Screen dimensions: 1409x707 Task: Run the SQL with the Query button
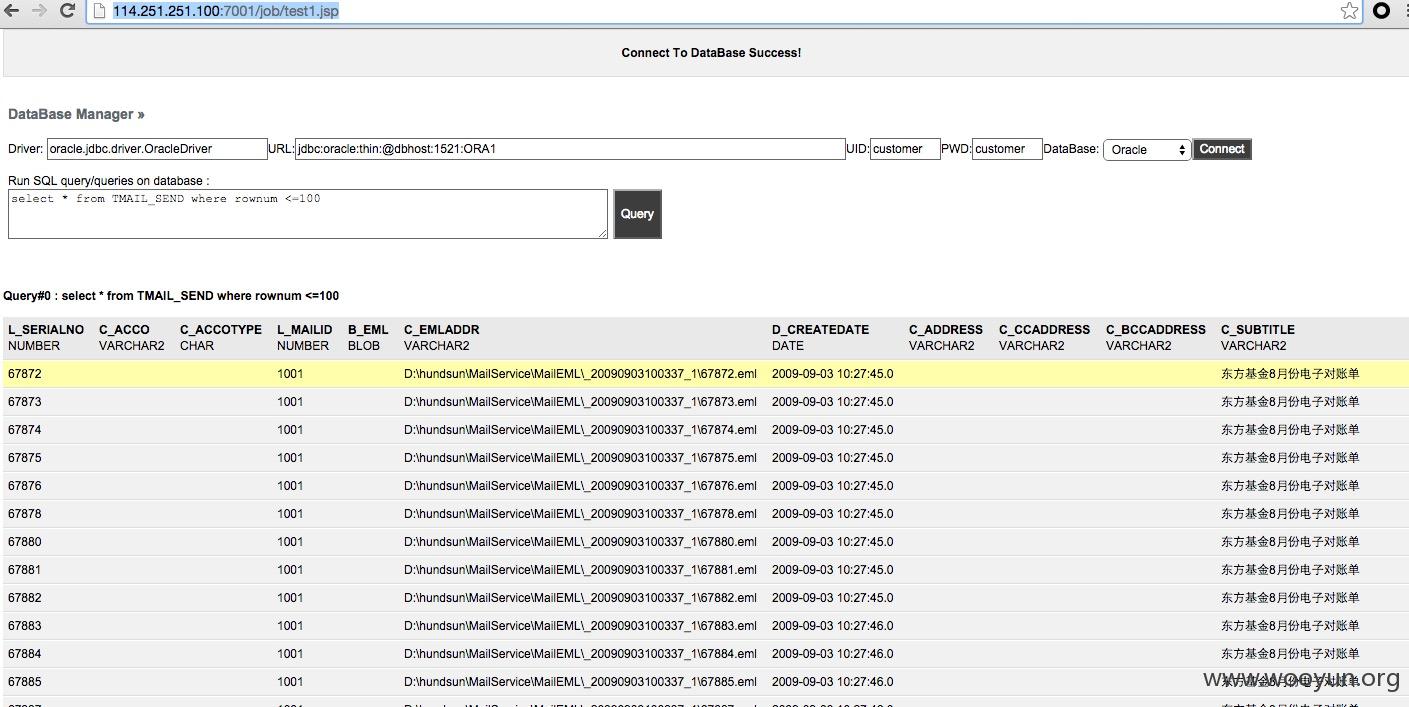637,214
